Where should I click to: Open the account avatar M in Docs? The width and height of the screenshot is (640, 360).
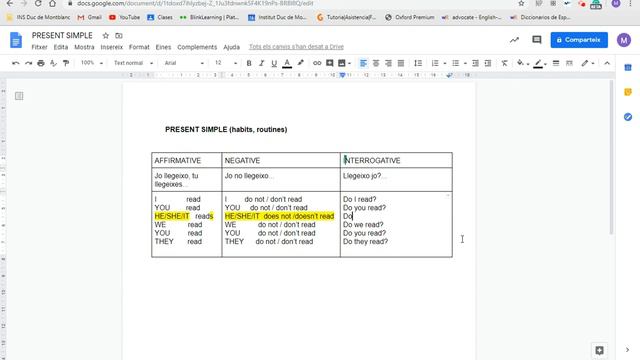click(x=624, y=40)
